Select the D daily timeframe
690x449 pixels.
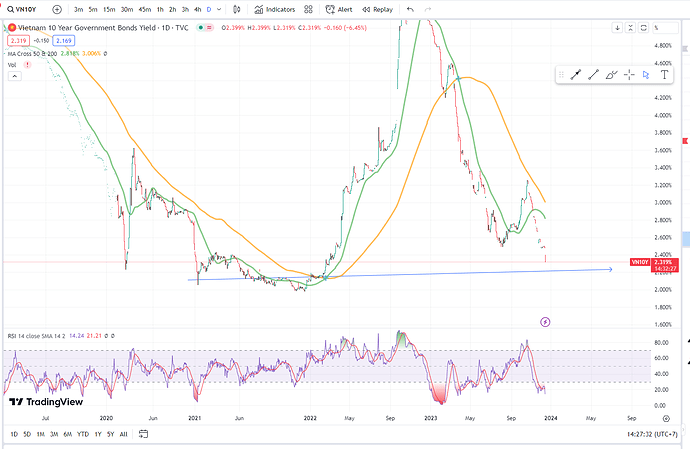click(x=209, y=9)
